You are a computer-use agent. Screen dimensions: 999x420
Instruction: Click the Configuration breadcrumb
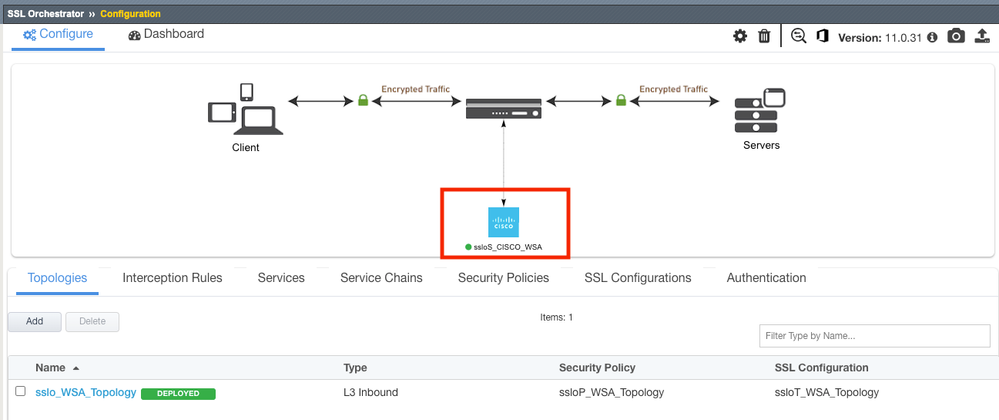pos(131,13)
